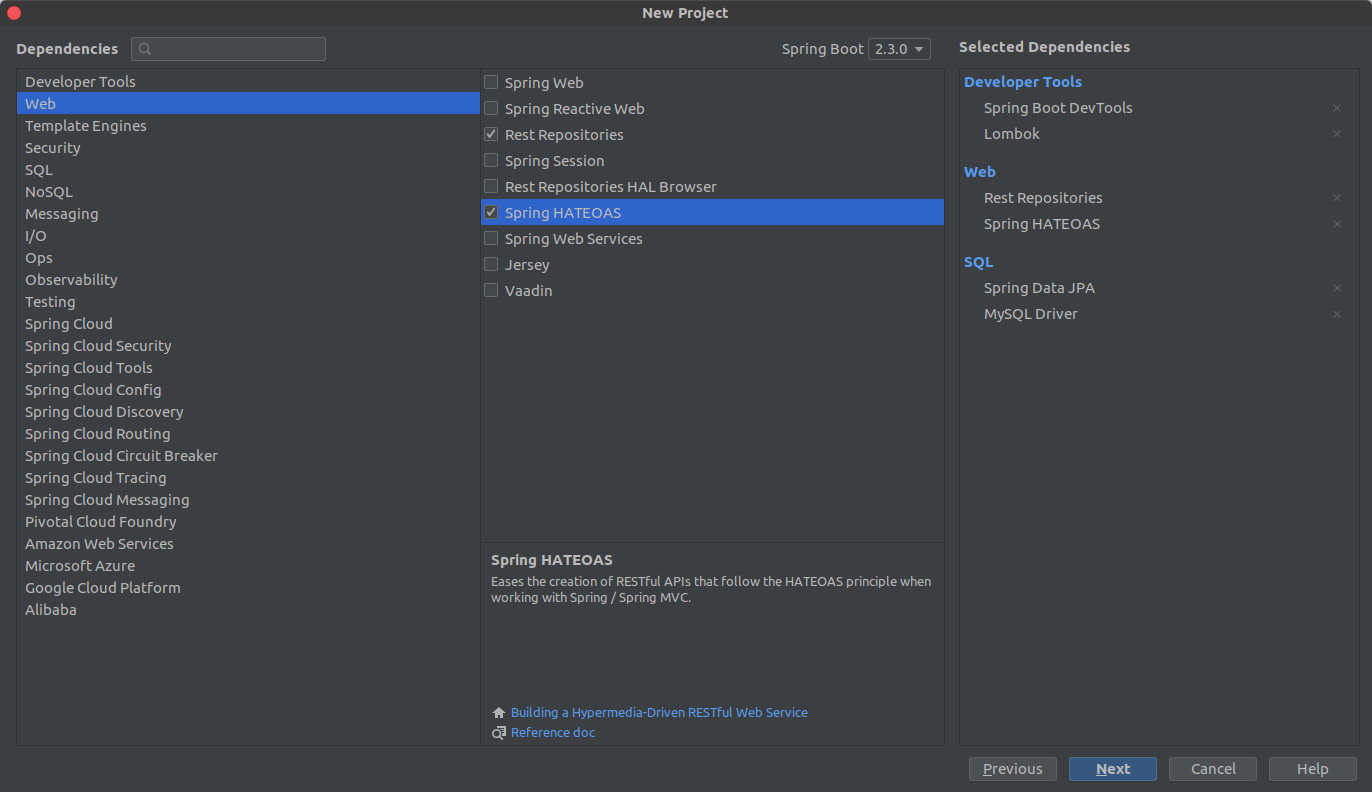Open the Spring Boot version dropdown

tap(899, 49)
